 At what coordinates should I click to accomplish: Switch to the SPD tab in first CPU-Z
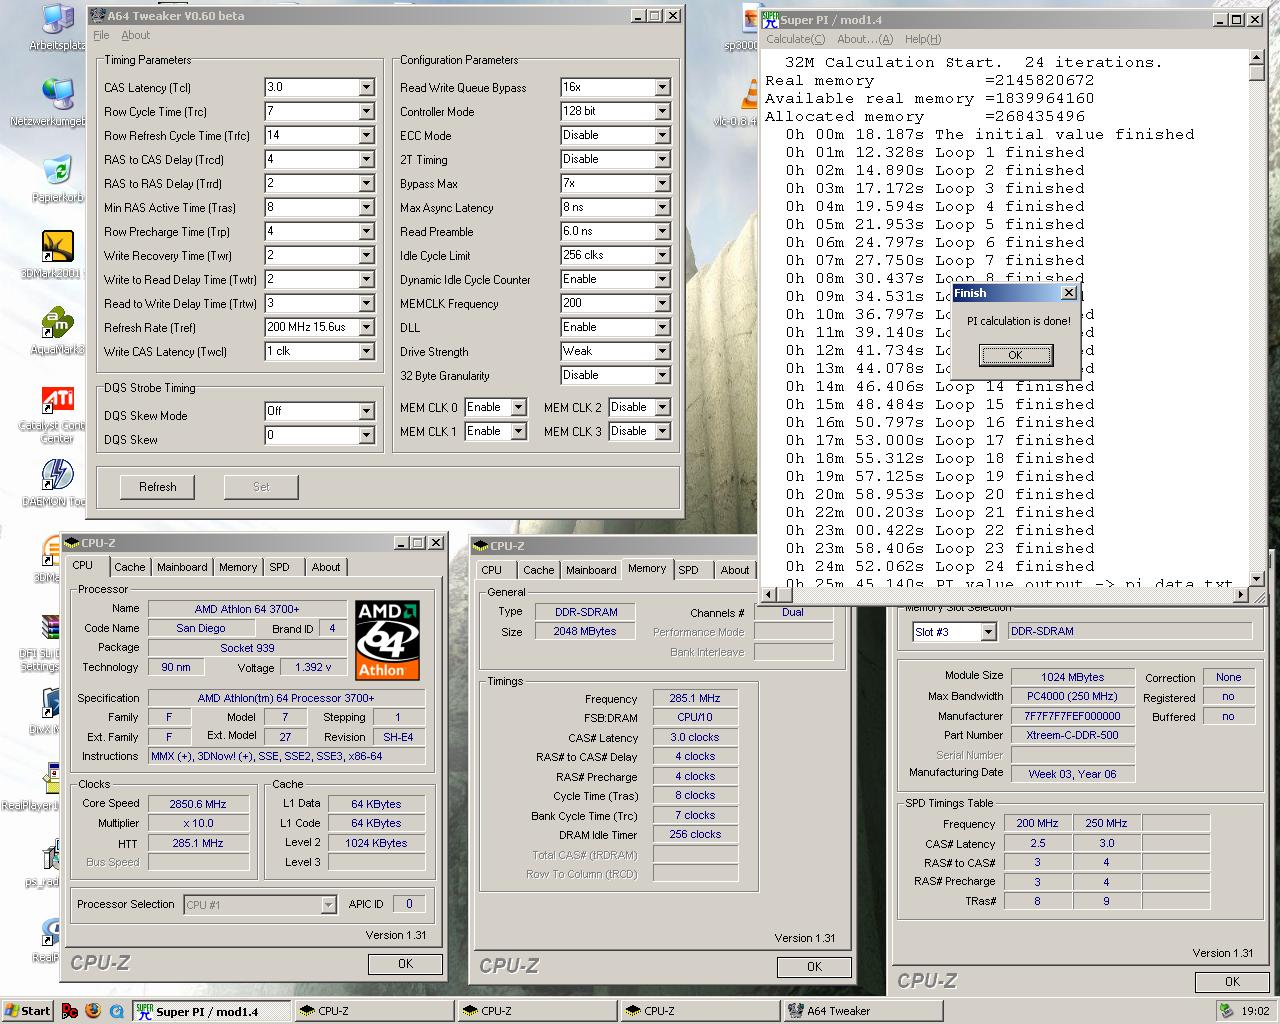pos(279,567)
